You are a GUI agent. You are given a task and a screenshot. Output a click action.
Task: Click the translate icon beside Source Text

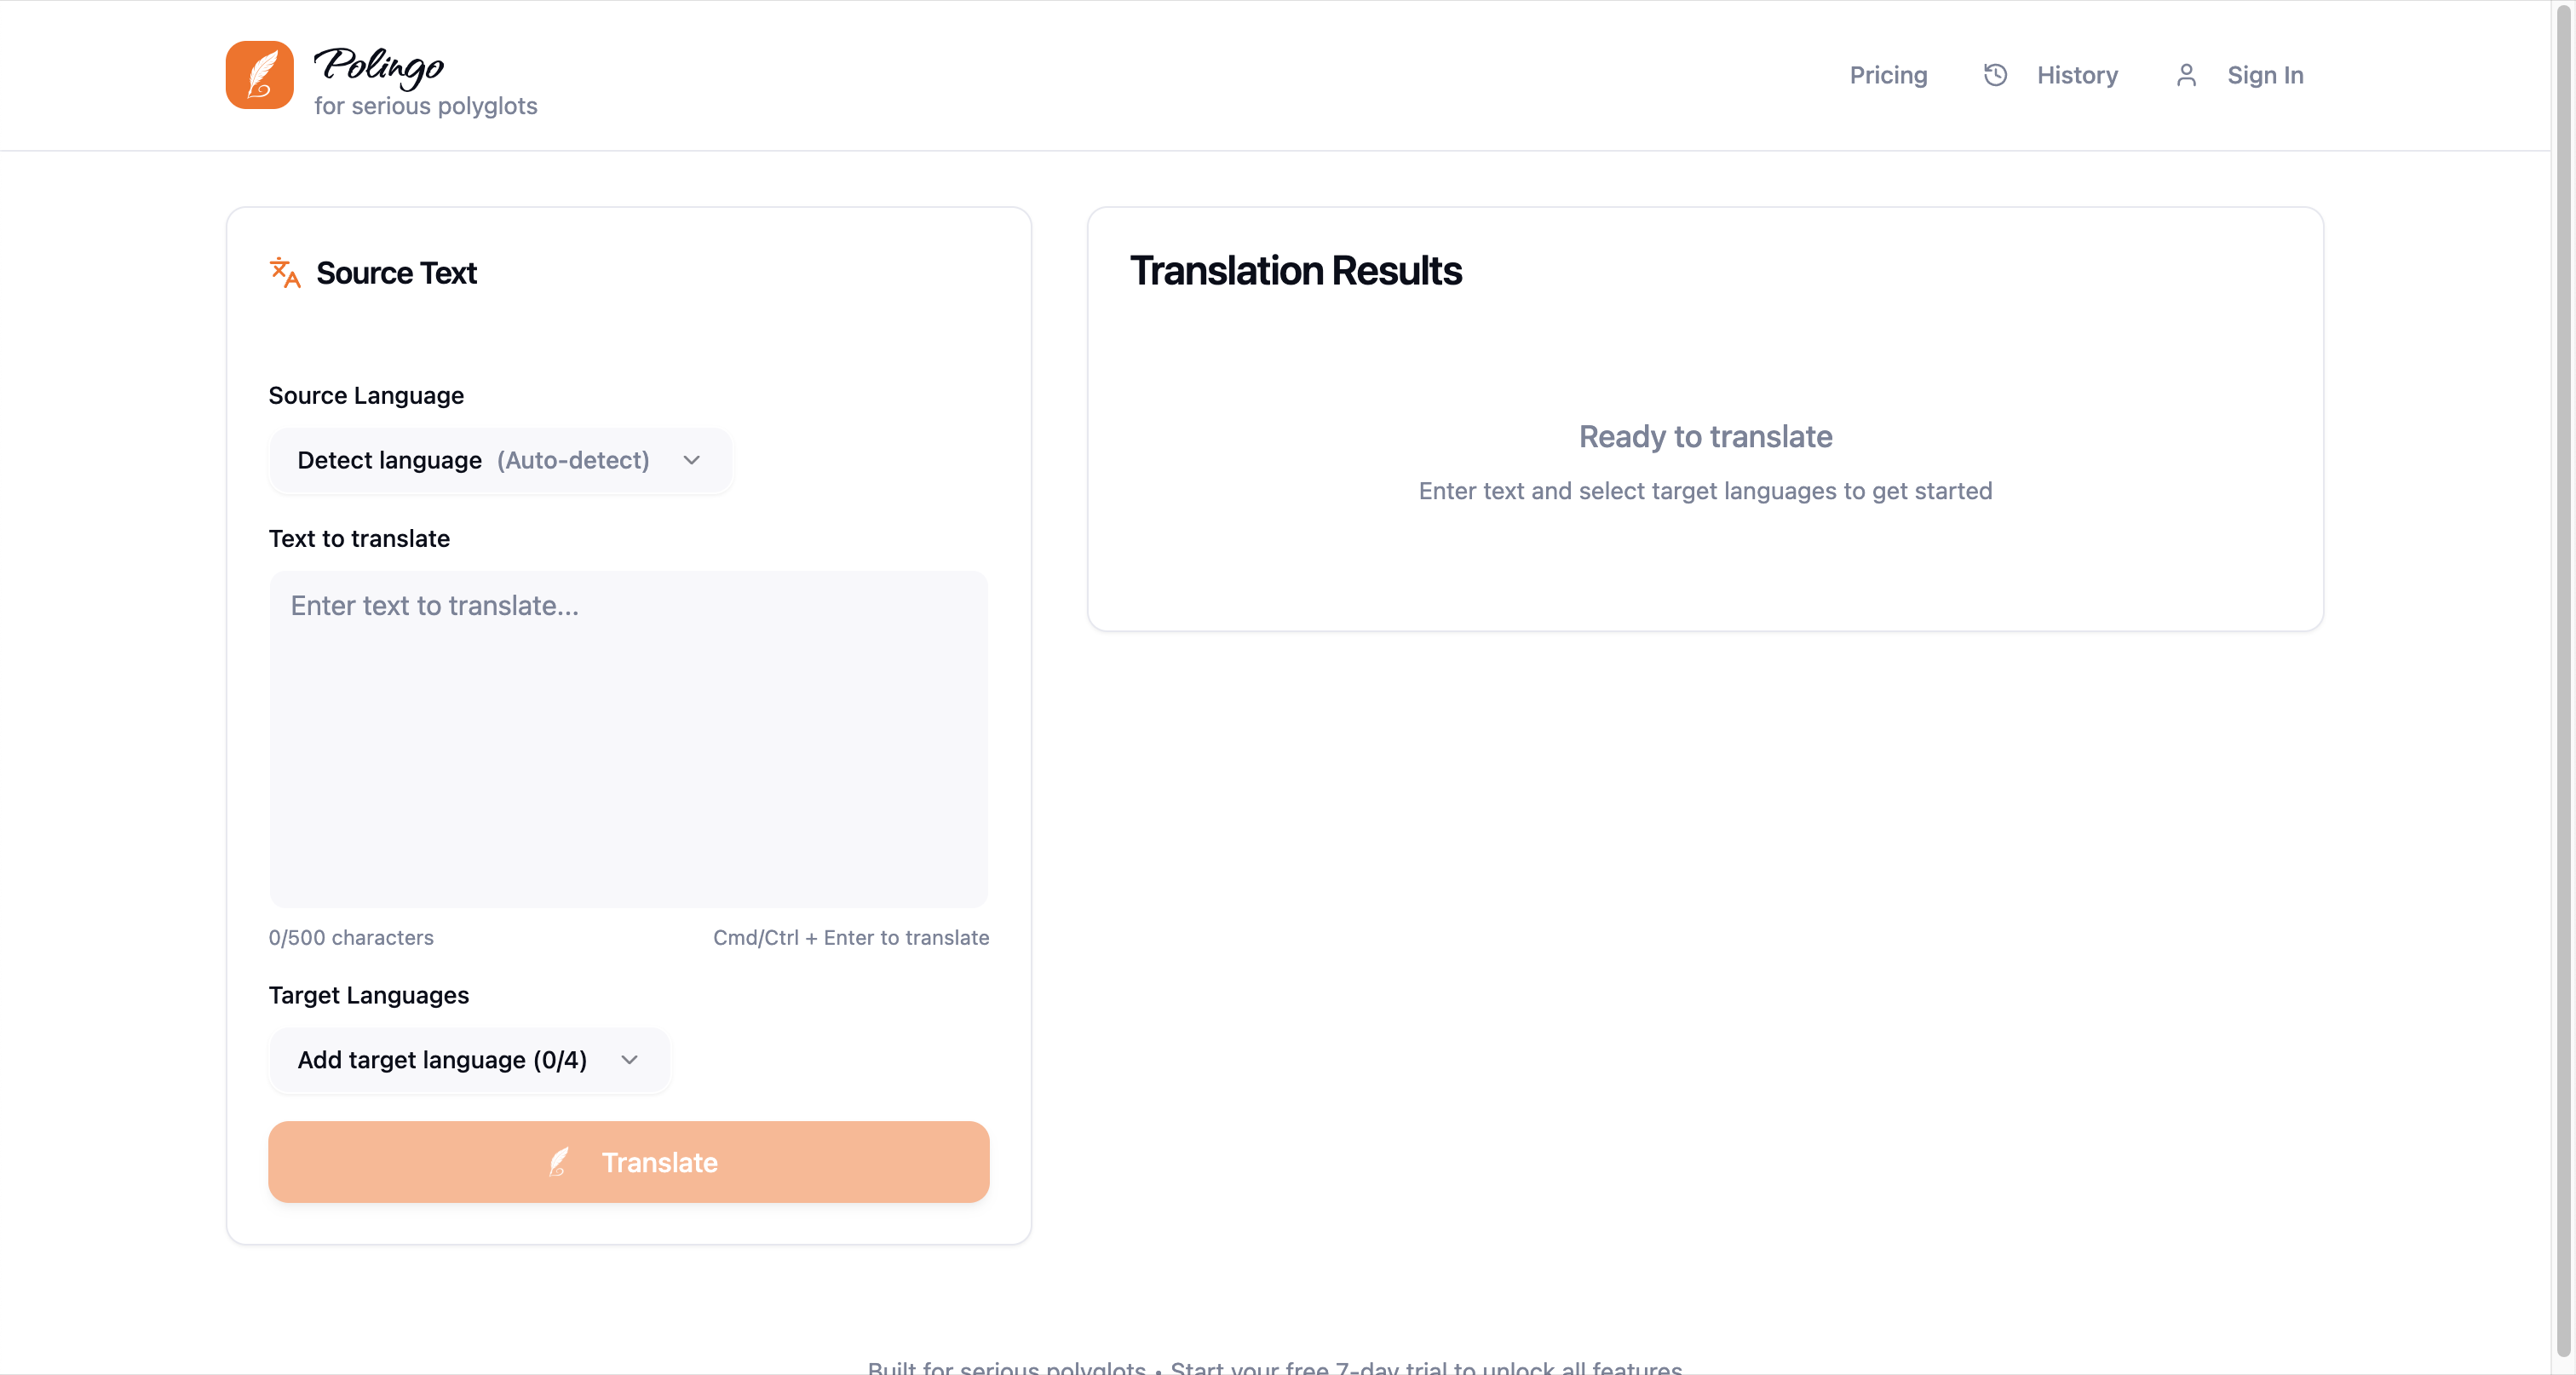285,272
